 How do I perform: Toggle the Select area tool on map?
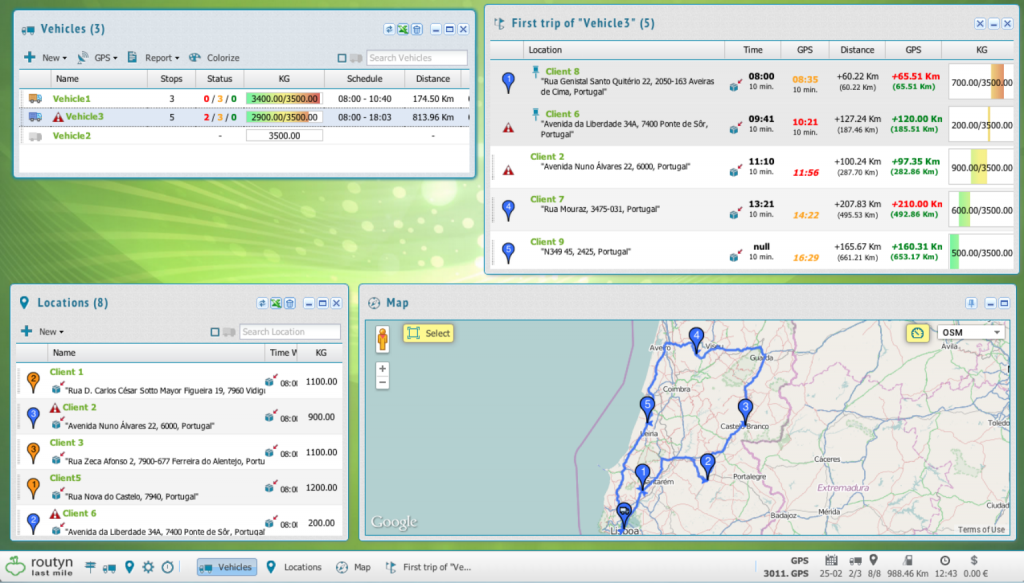(x=428, y=333)
